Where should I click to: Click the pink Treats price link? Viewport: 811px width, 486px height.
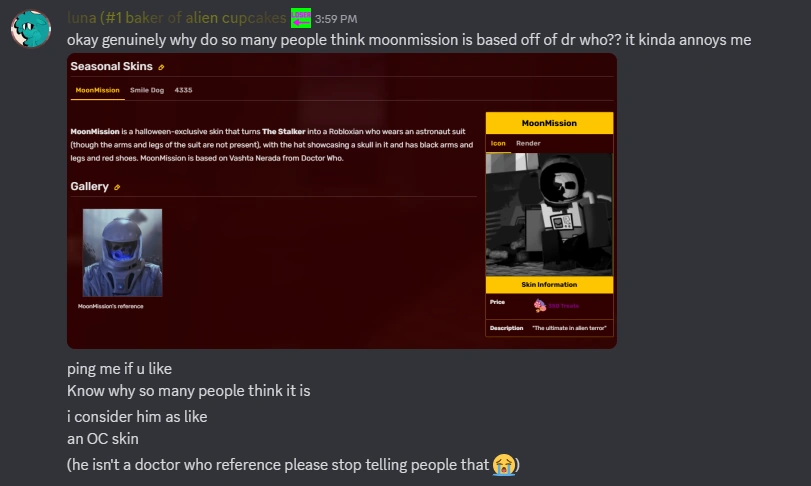coord(563,306)
